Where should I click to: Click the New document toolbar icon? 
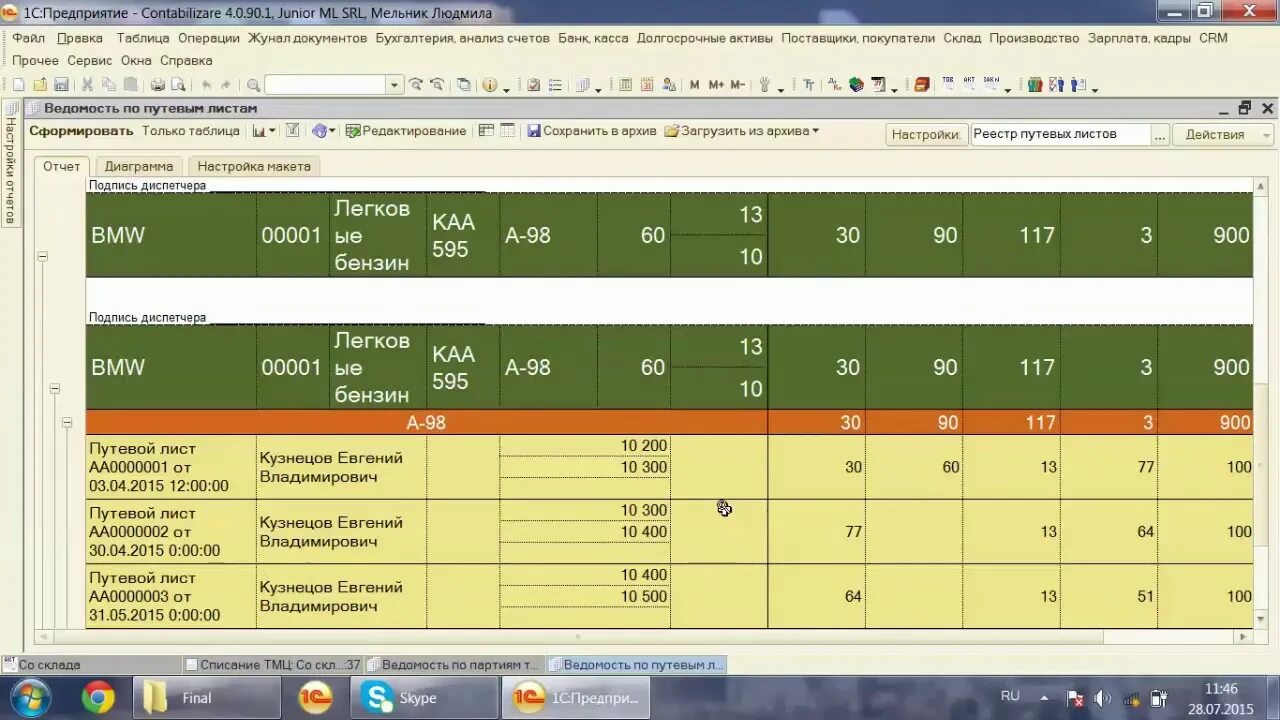19,85
